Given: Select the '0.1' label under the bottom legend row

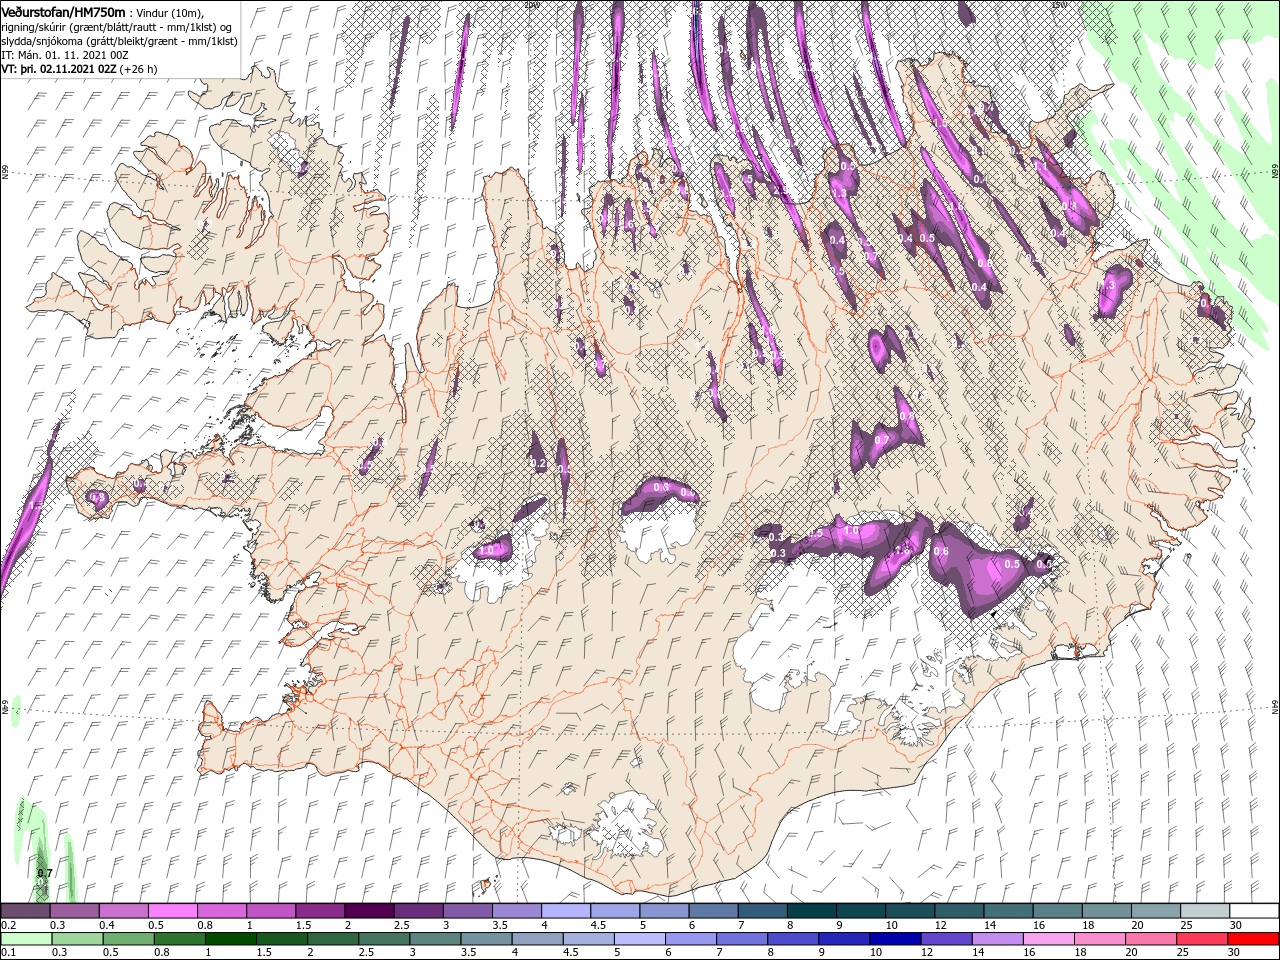Looking at the screenshot, I should point(8,953).
